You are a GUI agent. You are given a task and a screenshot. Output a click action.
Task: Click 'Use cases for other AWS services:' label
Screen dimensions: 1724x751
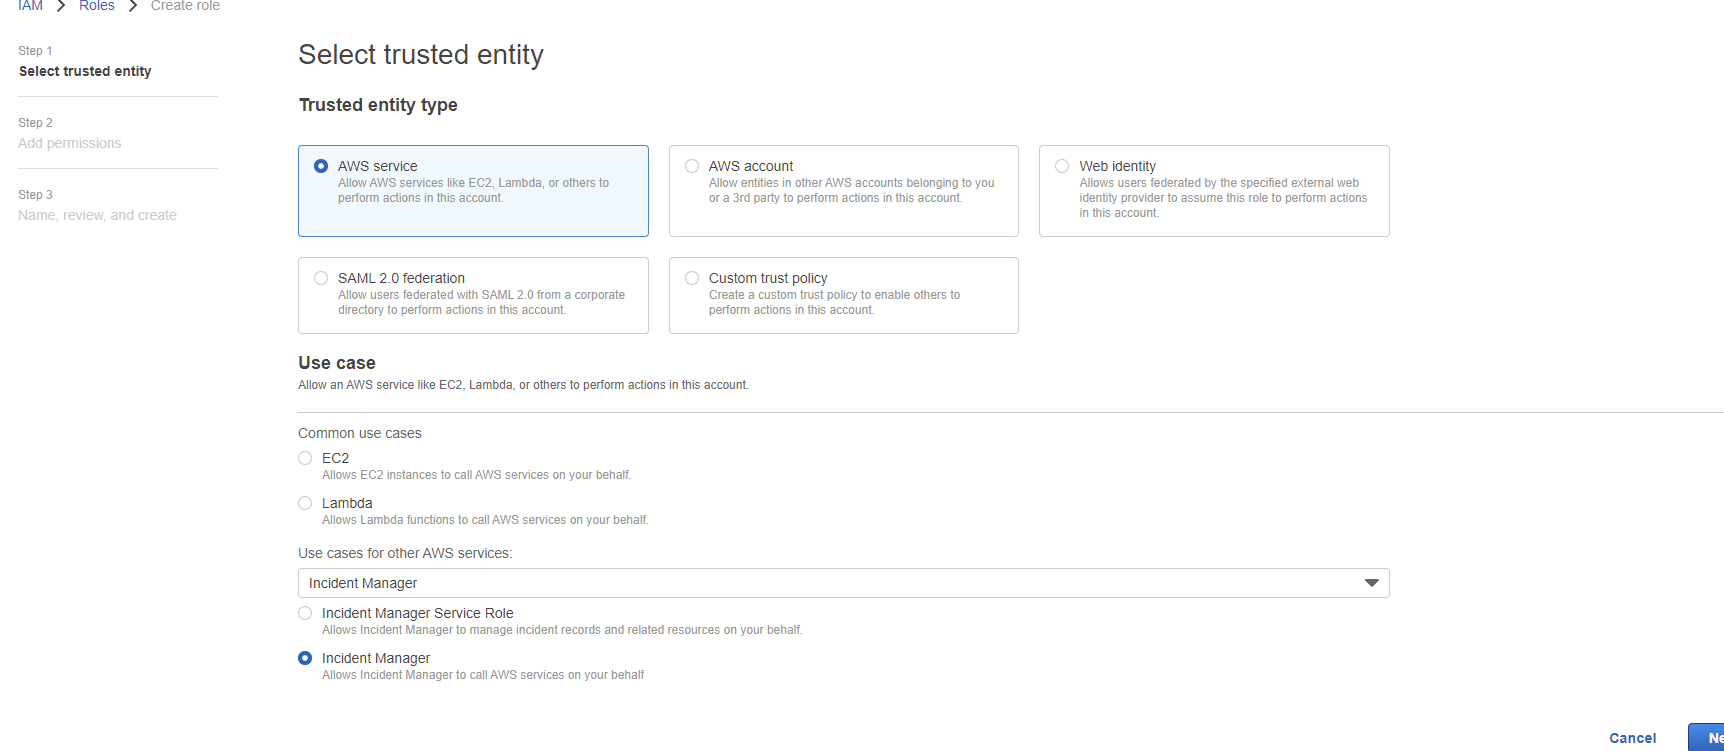pos(405,553)
